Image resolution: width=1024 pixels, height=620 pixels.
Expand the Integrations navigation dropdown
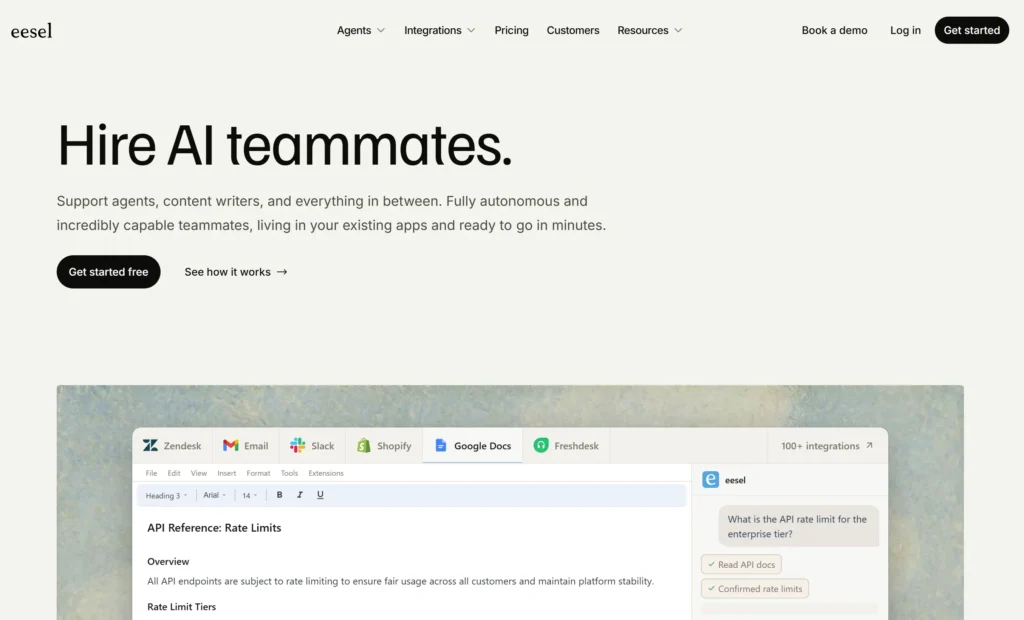coord(440,31)
